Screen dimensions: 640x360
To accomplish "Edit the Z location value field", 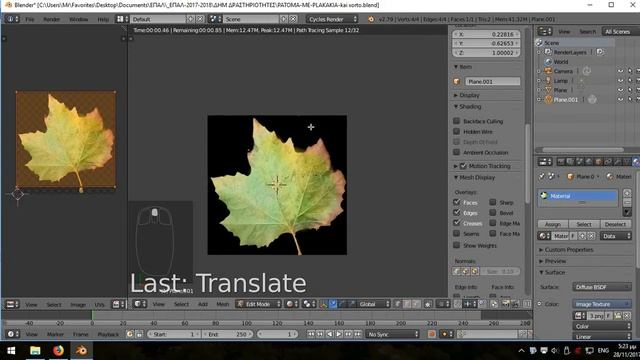I will 486,53.
